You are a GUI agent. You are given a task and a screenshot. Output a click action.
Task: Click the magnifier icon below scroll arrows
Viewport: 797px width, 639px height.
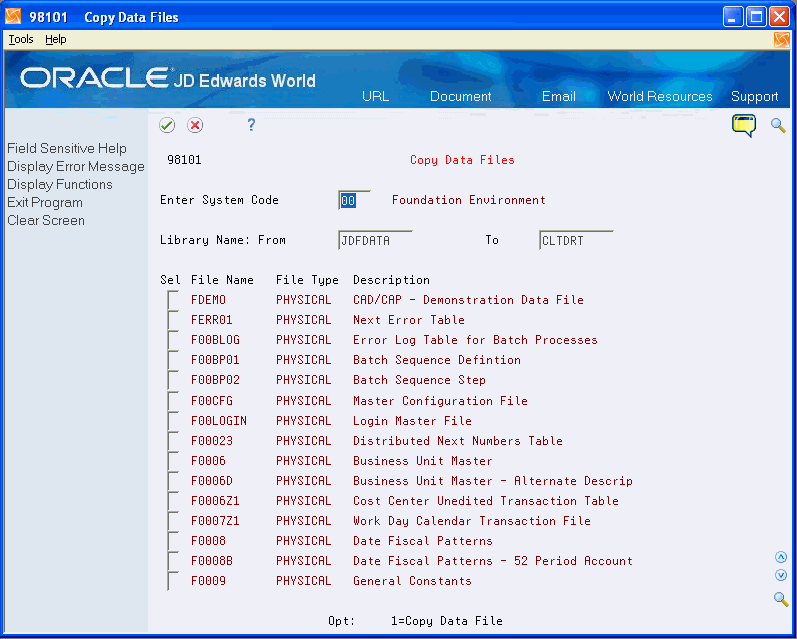[x=781, y=598]
